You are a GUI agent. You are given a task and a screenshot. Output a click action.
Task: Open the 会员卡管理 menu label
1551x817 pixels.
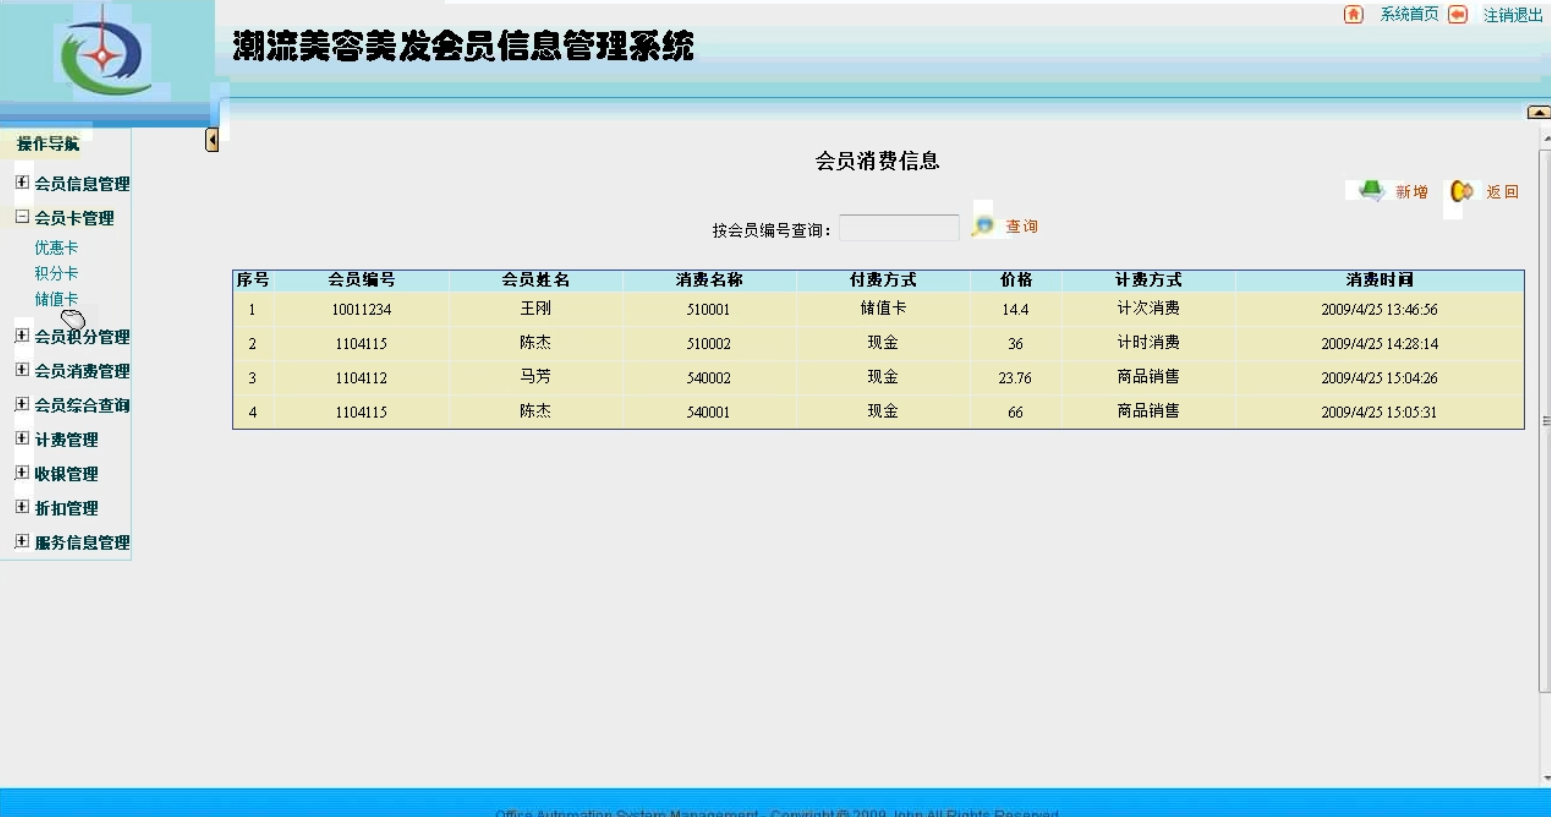point(74,218)
